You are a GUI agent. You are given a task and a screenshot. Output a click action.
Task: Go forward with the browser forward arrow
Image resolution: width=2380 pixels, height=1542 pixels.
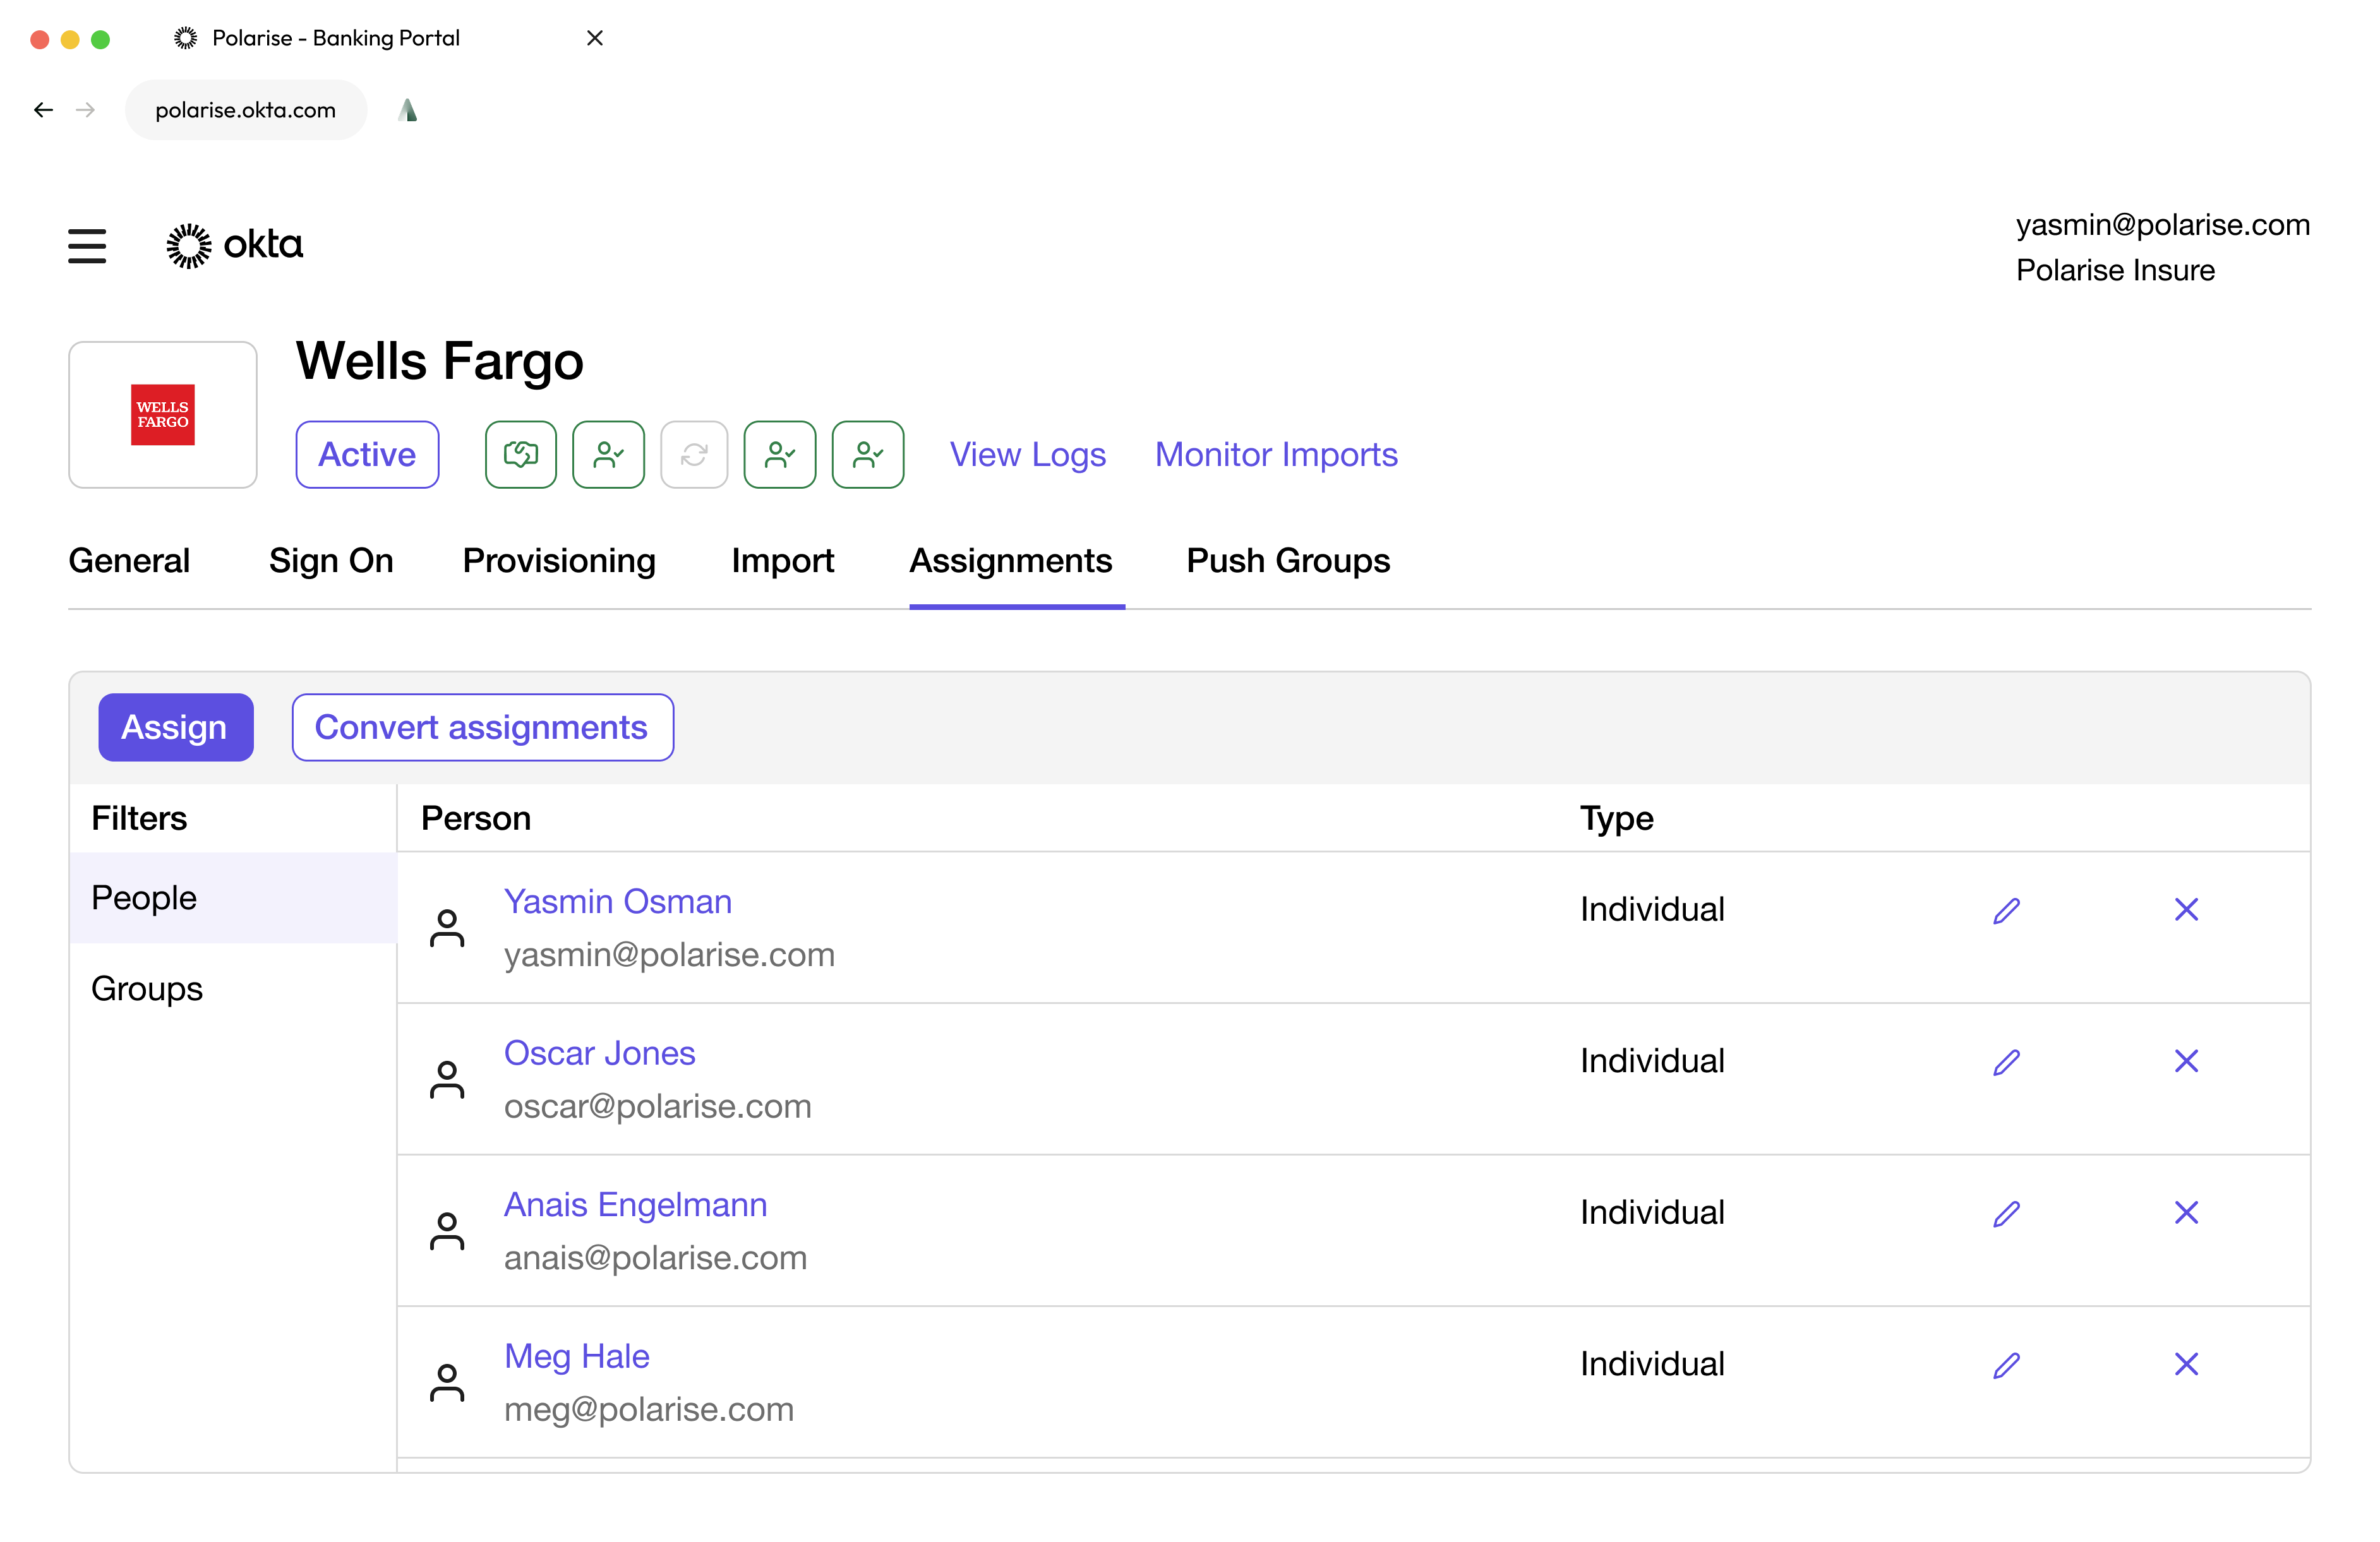coord(86,110)
